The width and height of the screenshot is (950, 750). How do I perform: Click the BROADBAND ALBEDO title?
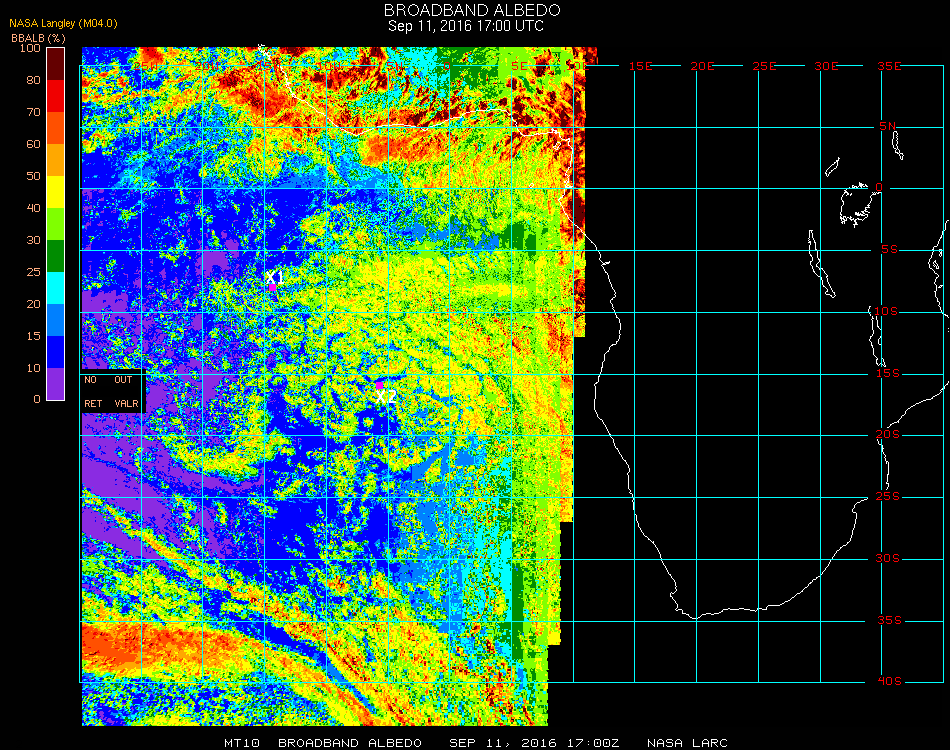click(472, 10)
